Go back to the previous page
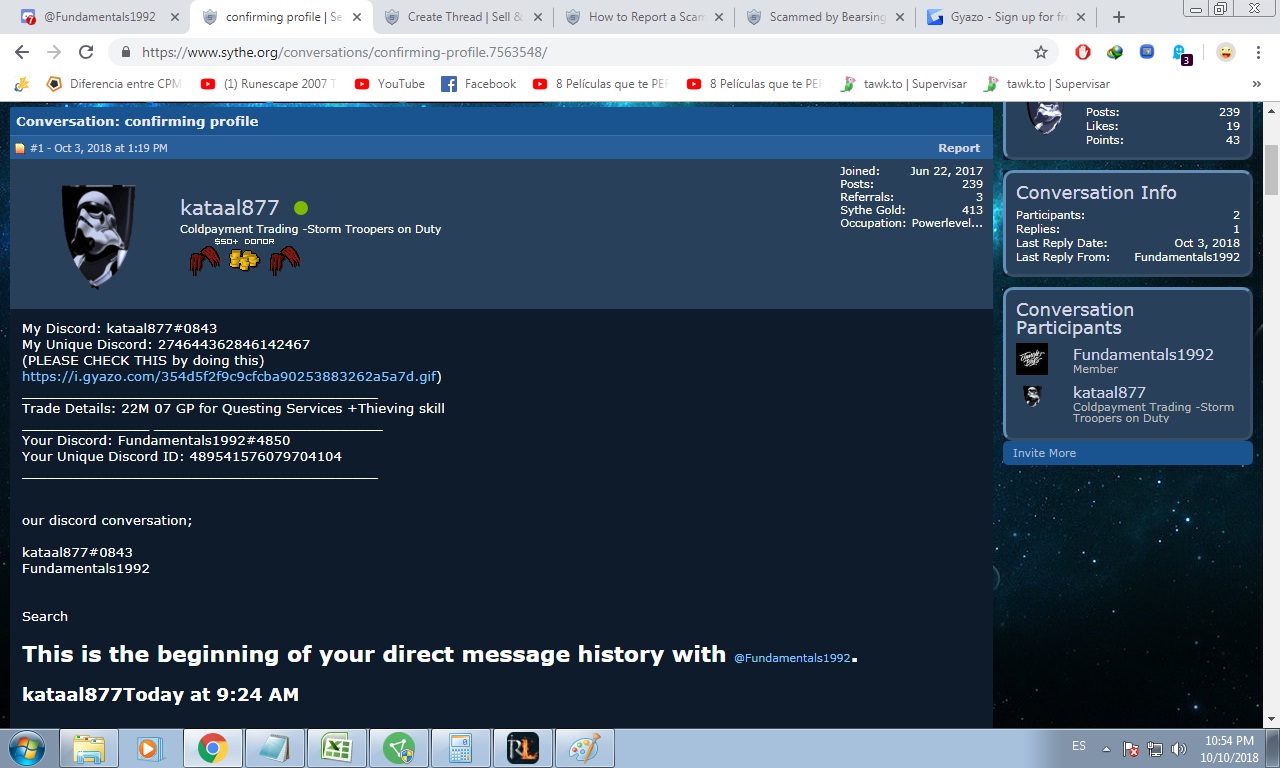1280x768 pixels. [x=22, y=52]
